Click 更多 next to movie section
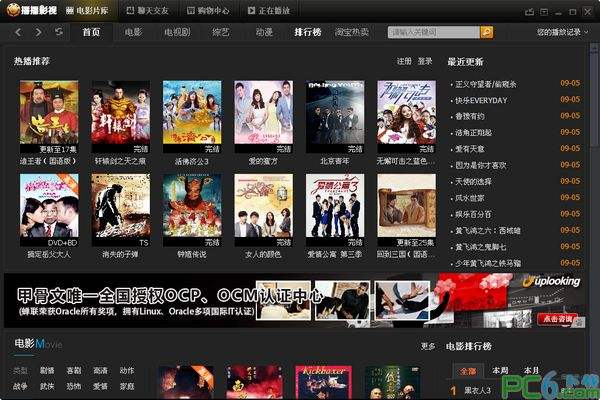600x400 pixels. click(428, 346)
